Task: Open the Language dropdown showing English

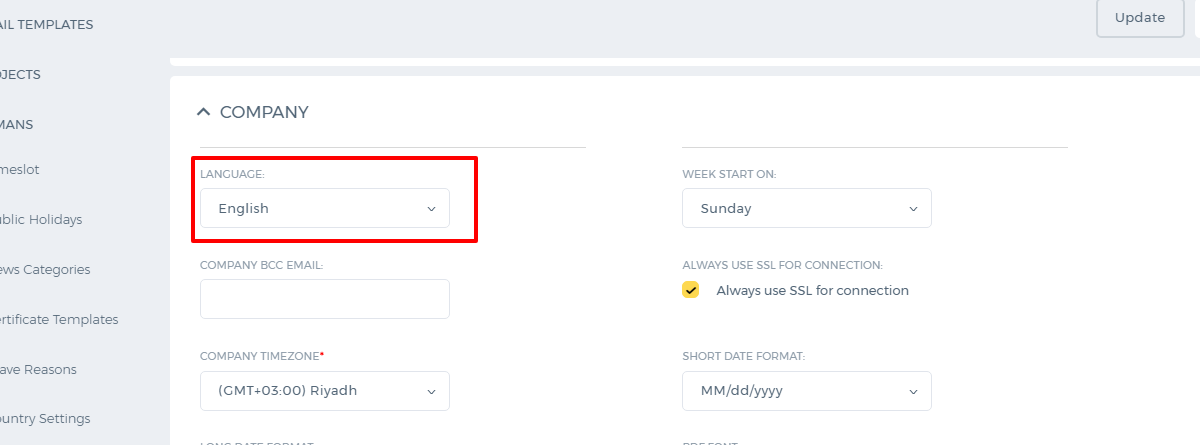Action: click(325, 208)
